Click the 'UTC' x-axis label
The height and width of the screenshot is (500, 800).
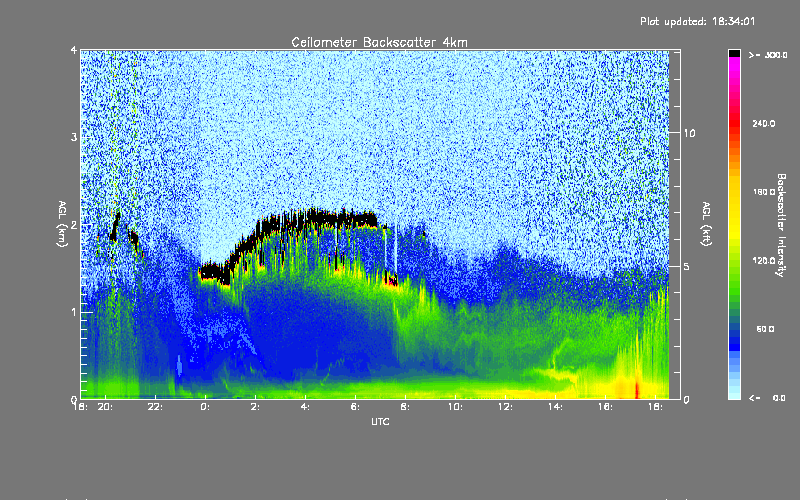click(x=380, y=421)
